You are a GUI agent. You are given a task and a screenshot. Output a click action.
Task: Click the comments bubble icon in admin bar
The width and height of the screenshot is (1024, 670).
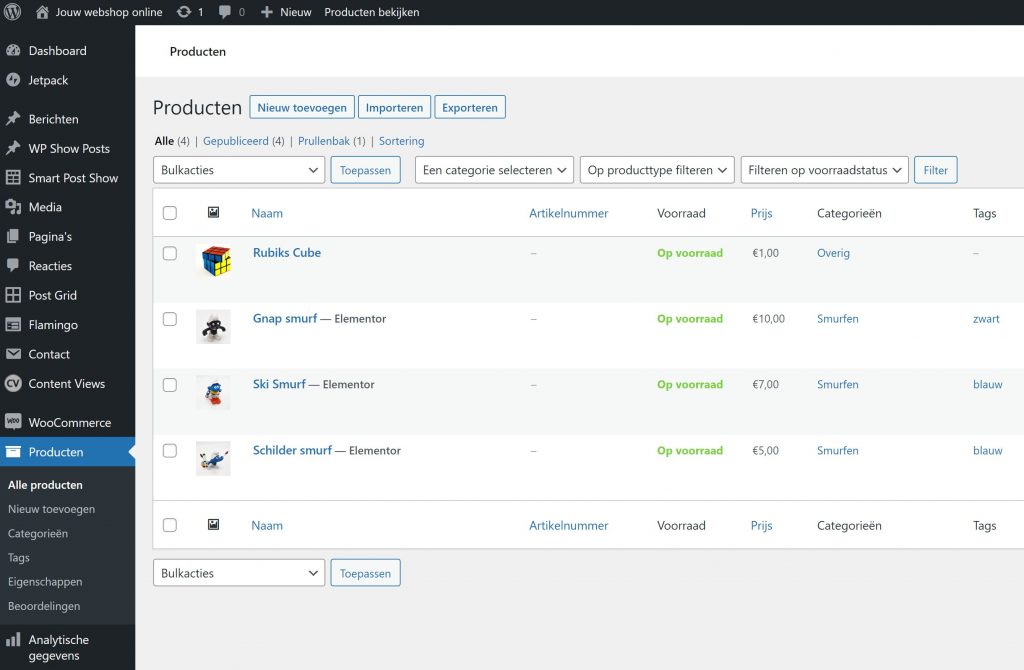point(225,12)
